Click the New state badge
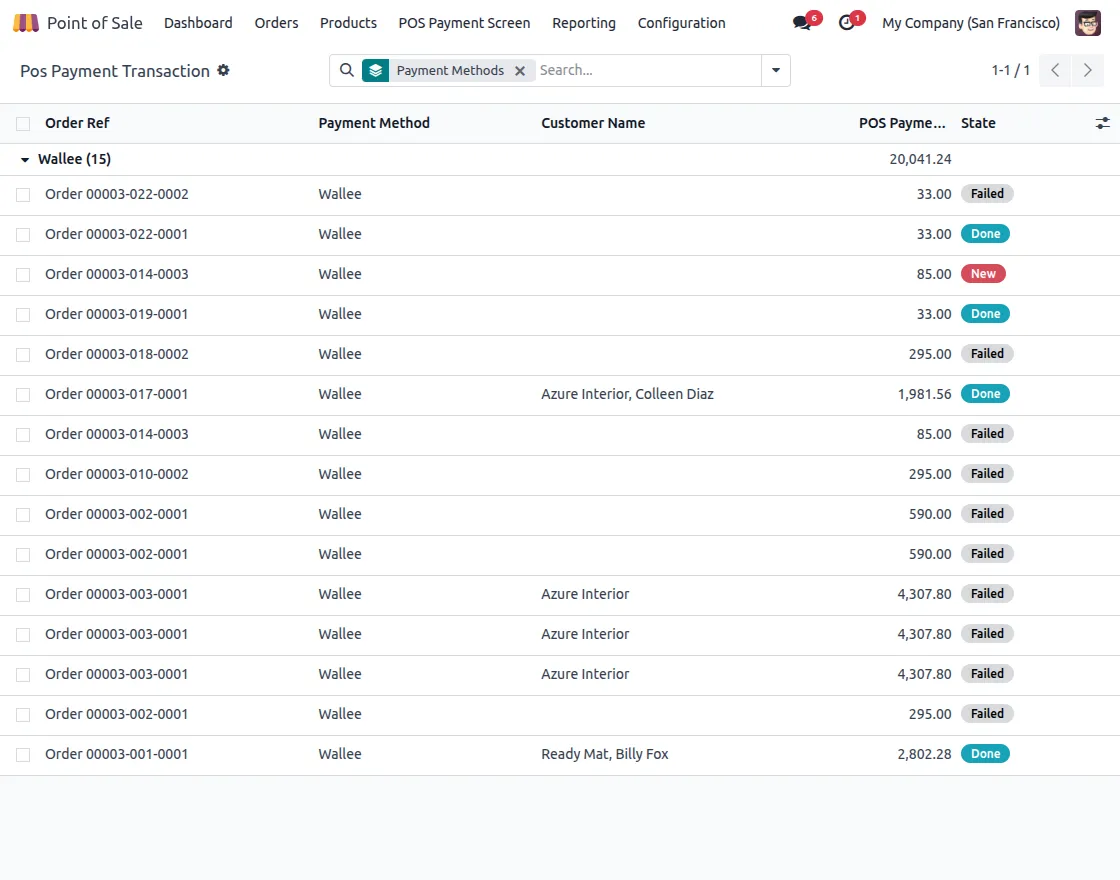The image size is (1120, 880). tap(983, 274)
